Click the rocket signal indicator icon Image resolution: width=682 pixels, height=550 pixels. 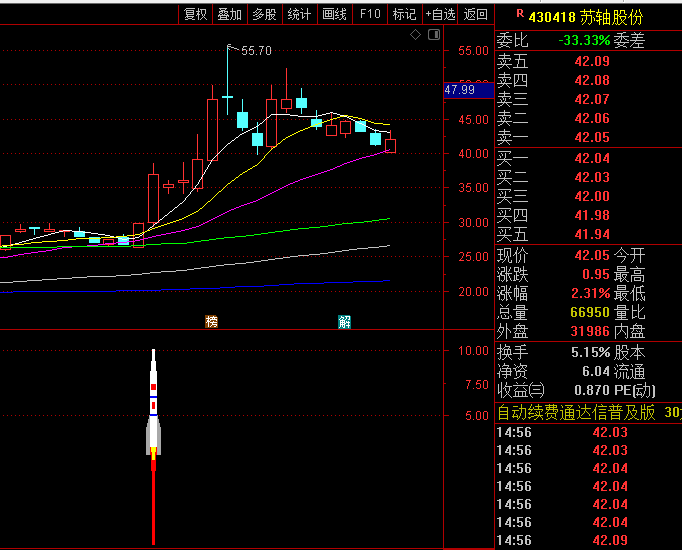[153, 410]
